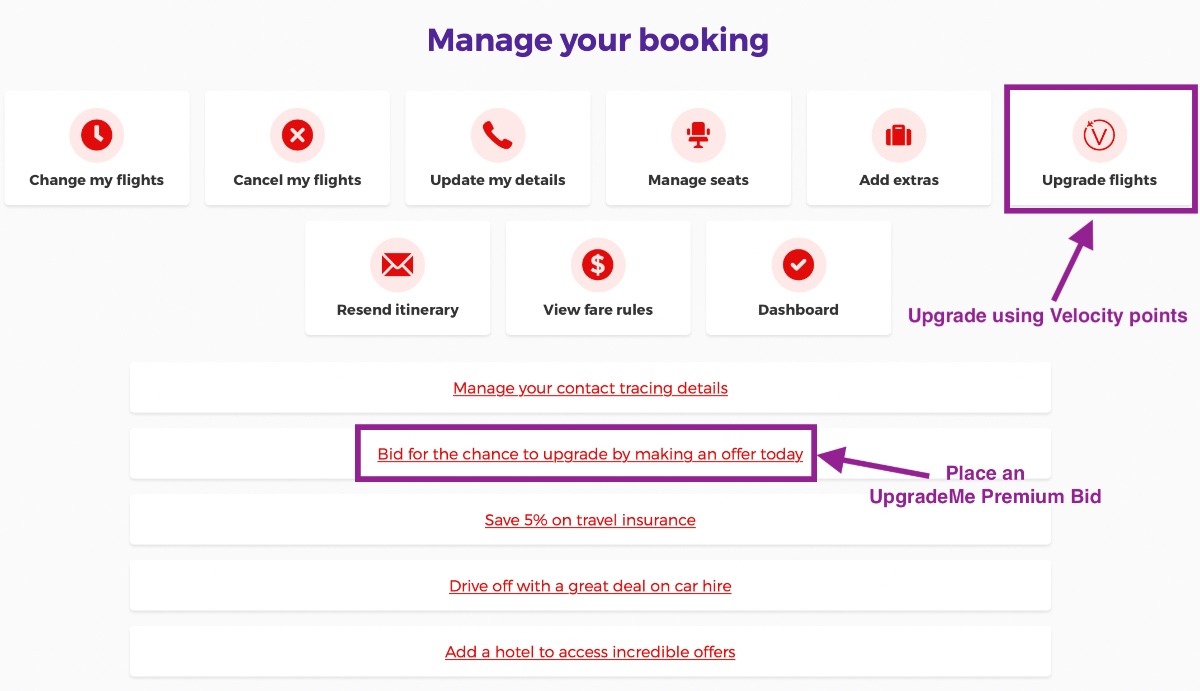Select the Manage seats seat icon
Screen dimensions: 1200x691
click(698, 135)
